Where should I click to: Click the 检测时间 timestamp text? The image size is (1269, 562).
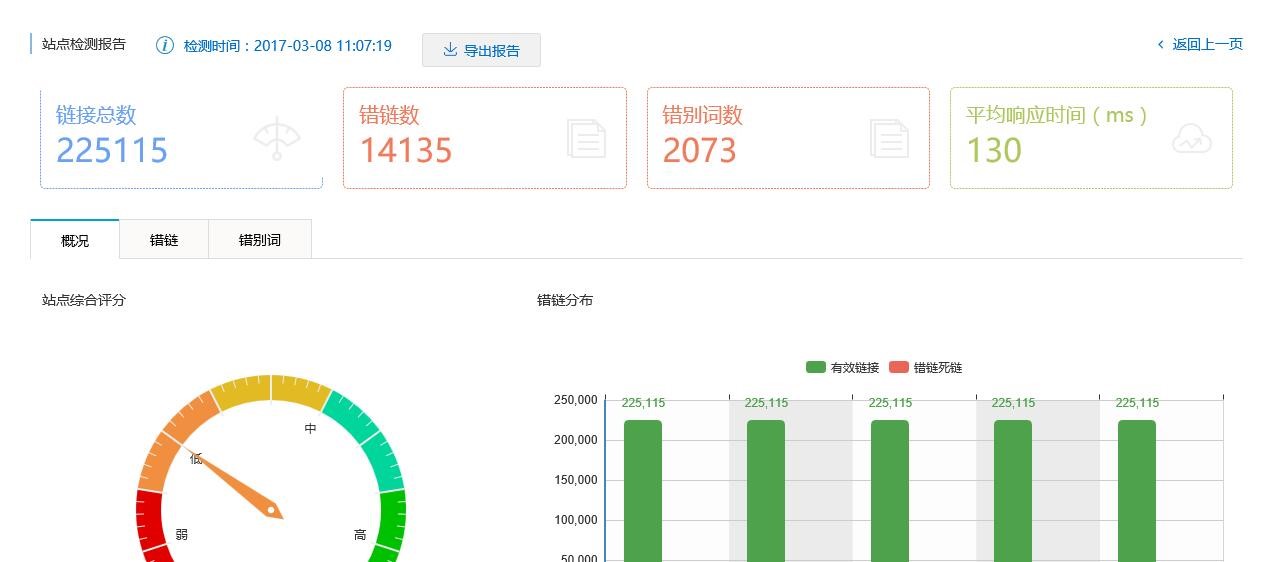pos(287,45)
